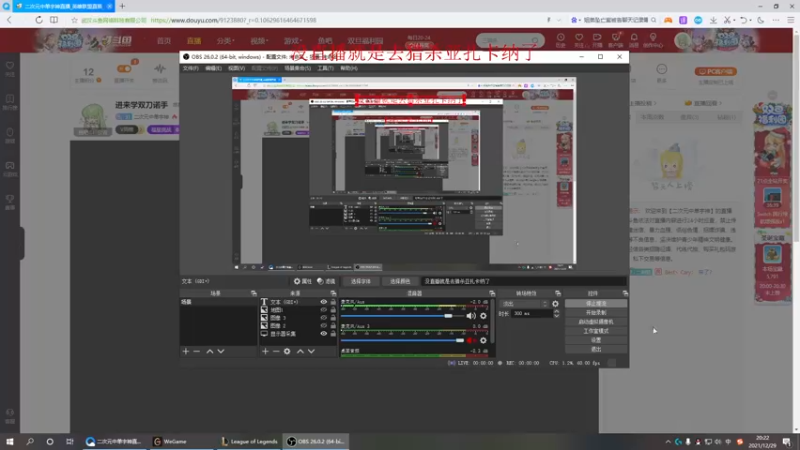Move source down in the sources list
Viewport: 800px width, 450px height.
pos(311,351)
